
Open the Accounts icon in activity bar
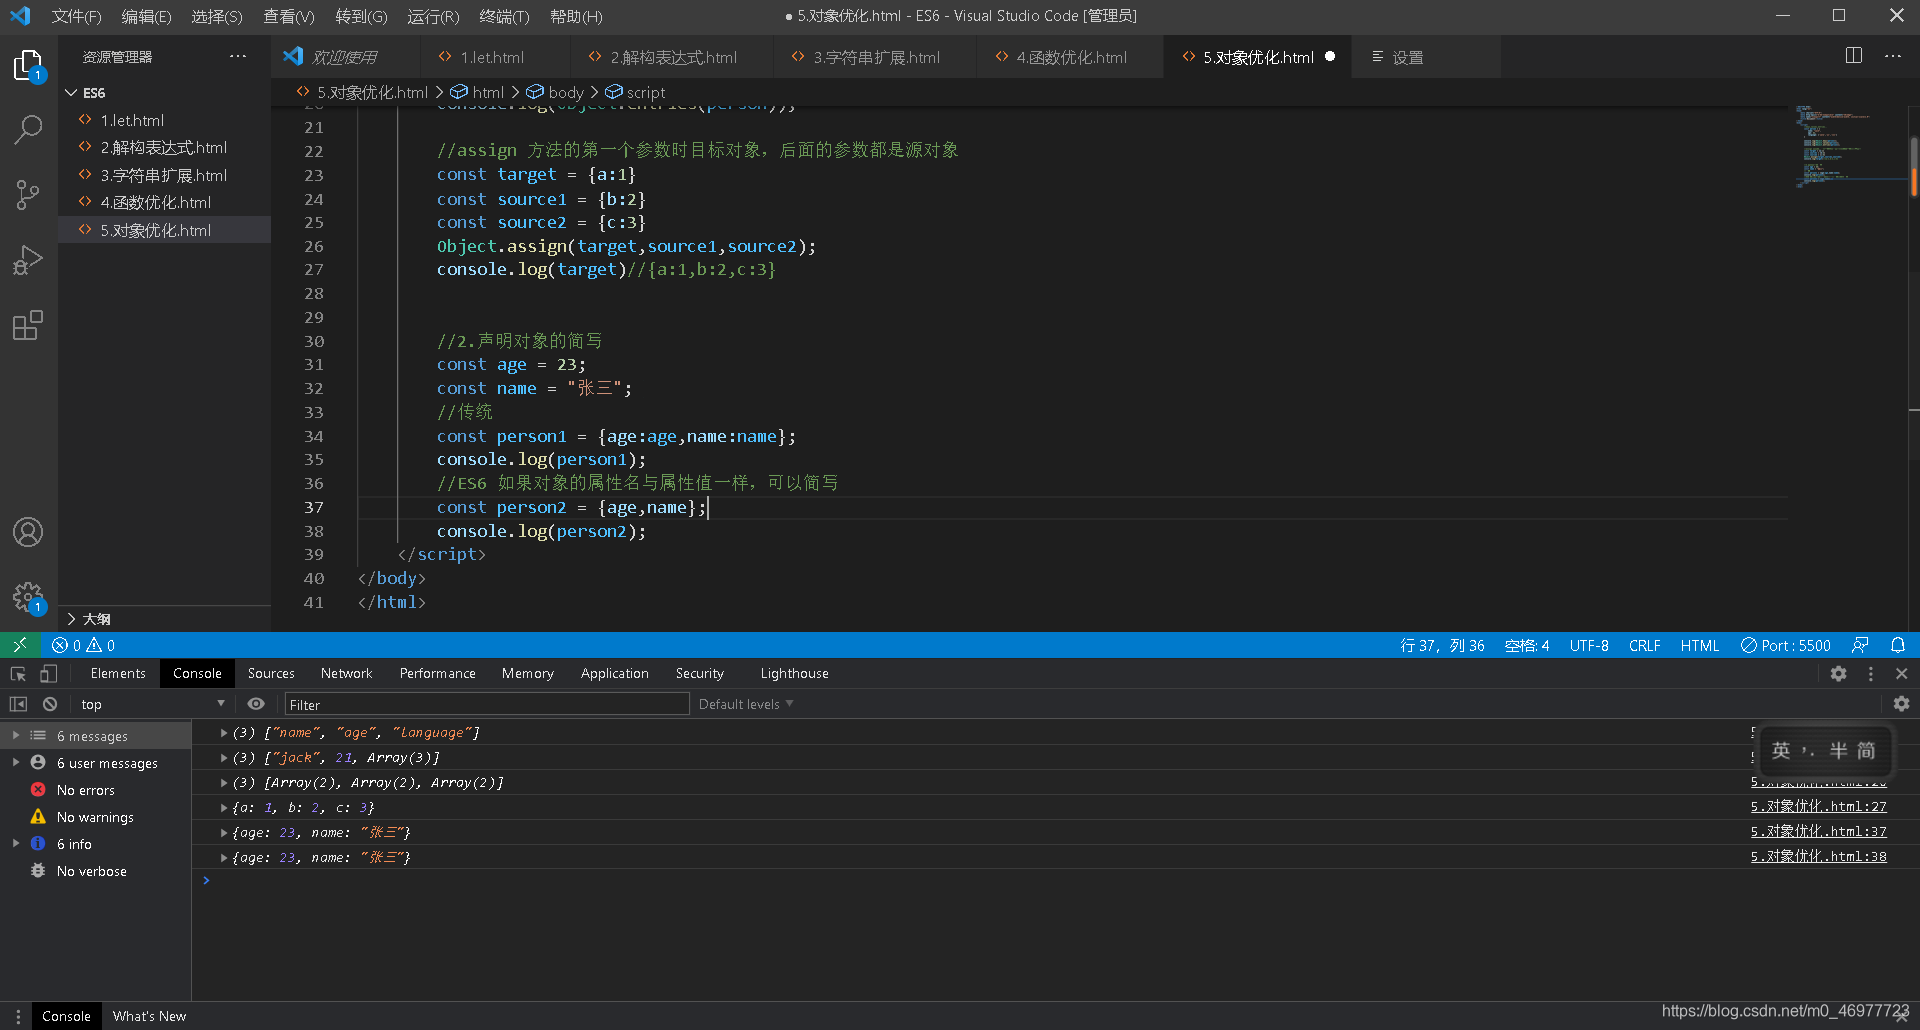coord(28,532)
